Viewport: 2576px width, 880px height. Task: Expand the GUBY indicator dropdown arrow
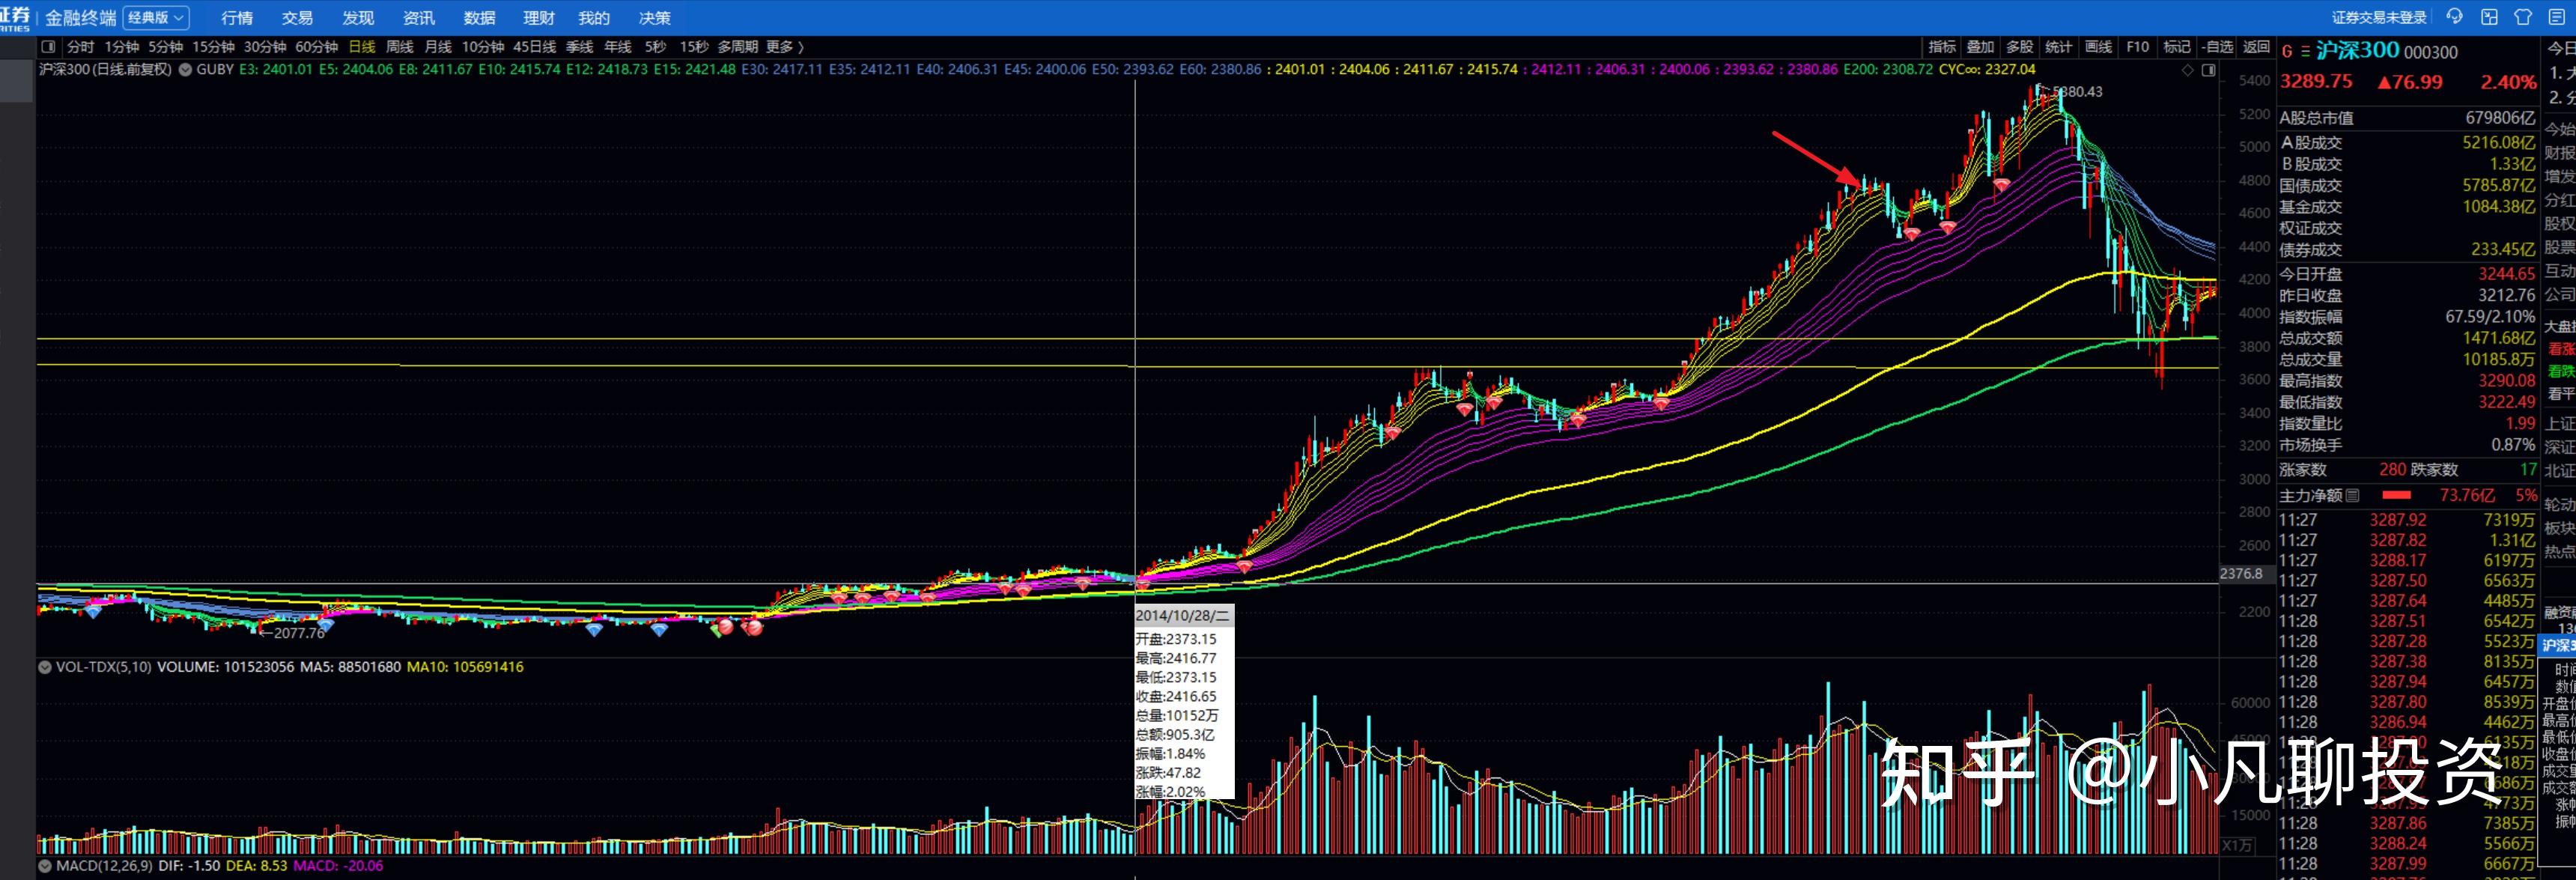pos(185,70)
